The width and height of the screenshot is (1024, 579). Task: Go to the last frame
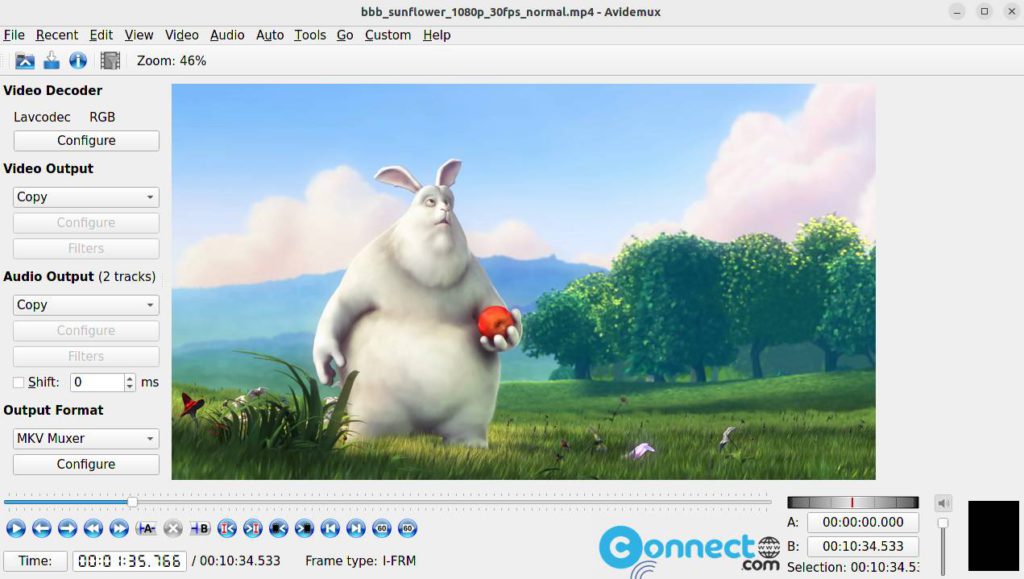coord(355,528)
